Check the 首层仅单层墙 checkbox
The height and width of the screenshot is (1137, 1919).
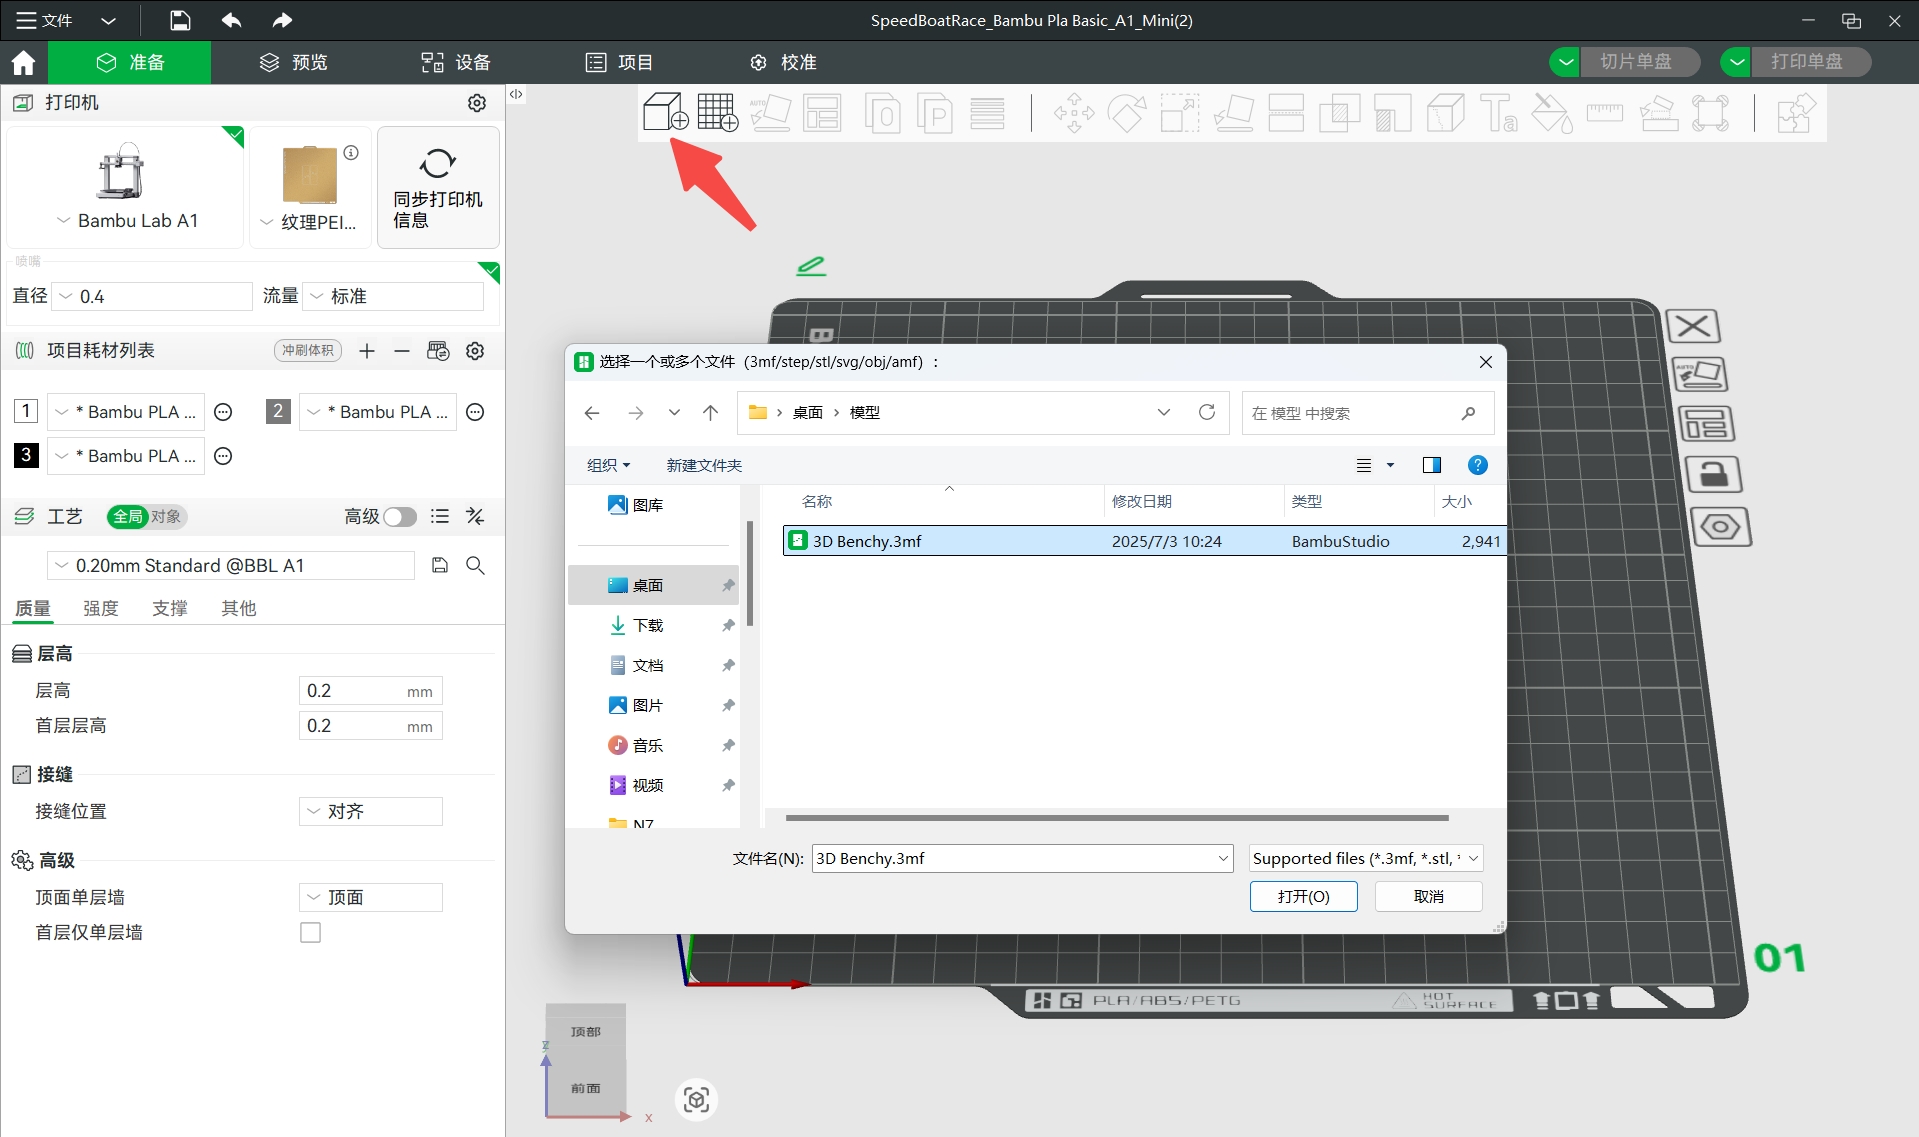311,933
